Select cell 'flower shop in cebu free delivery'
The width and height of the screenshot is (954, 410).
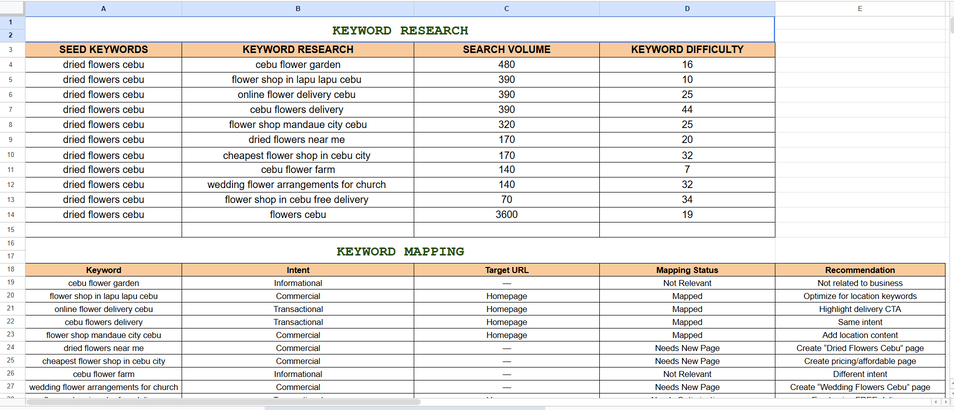[298, 200]
